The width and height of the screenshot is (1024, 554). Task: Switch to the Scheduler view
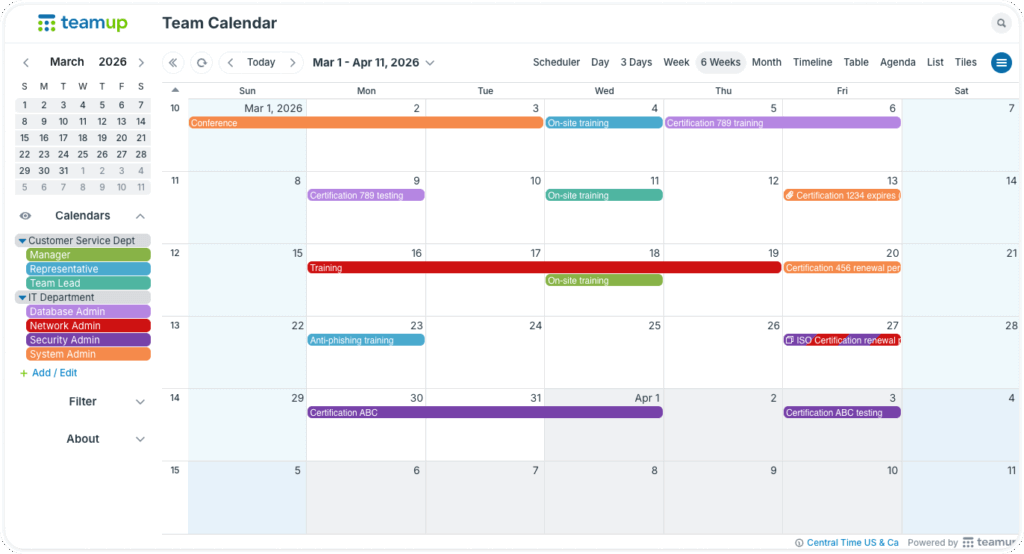tap(556, 63)
